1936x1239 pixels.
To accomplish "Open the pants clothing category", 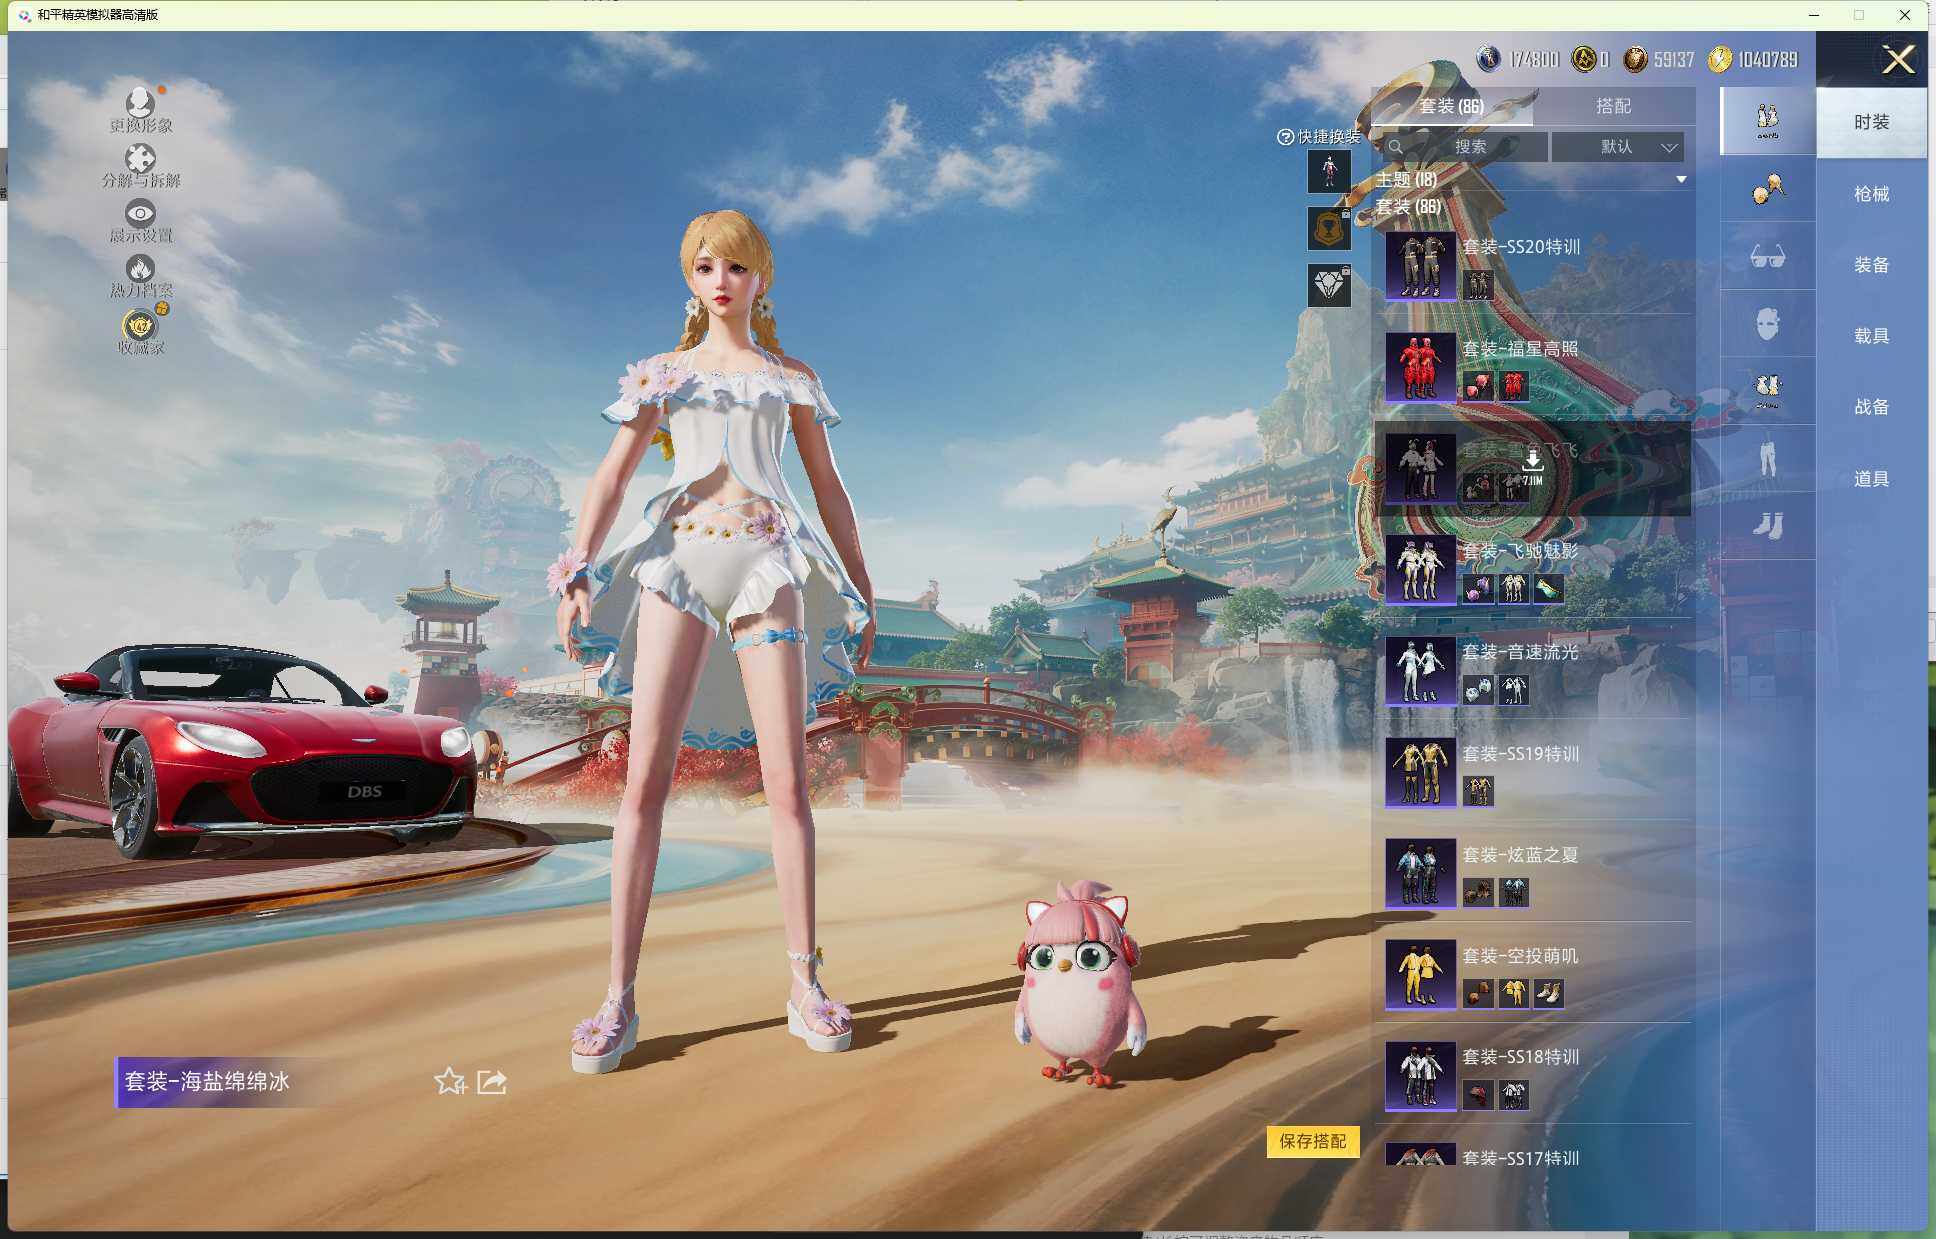I will [x=1767, y=458].
